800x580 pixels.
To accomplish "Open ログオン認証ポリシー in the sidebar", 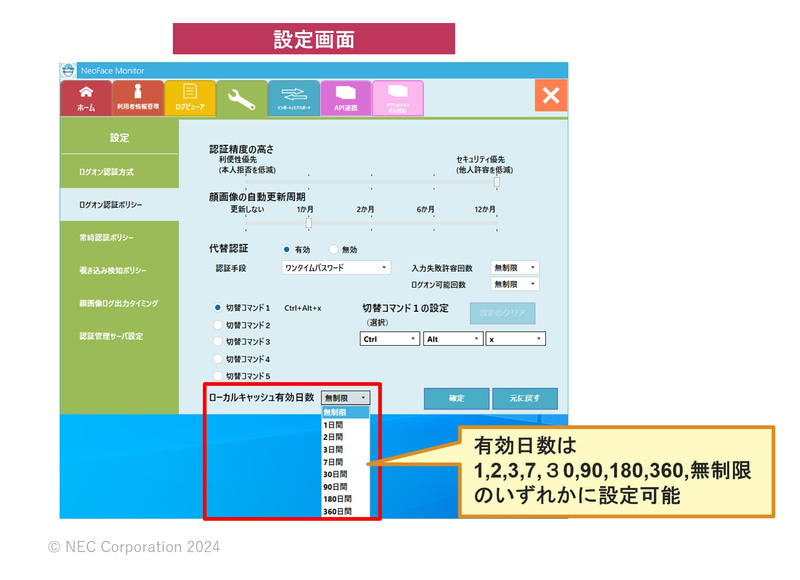I will pyautogui.click(x=119, y=205).
